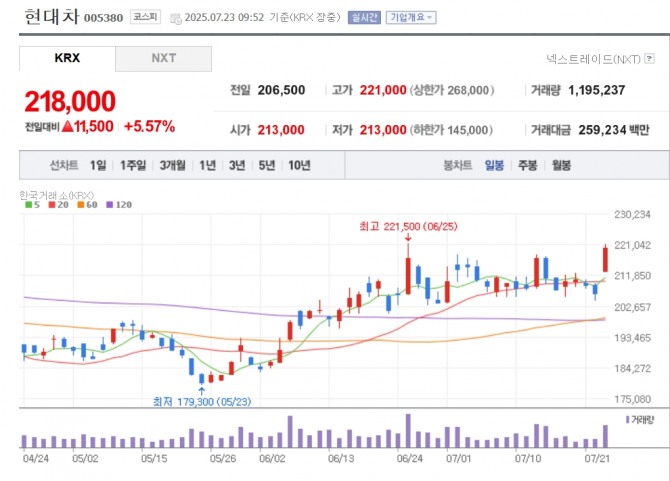Click the 07/21 x-axis date label
This screenshot has width=670, height=481.
point(597,459)
